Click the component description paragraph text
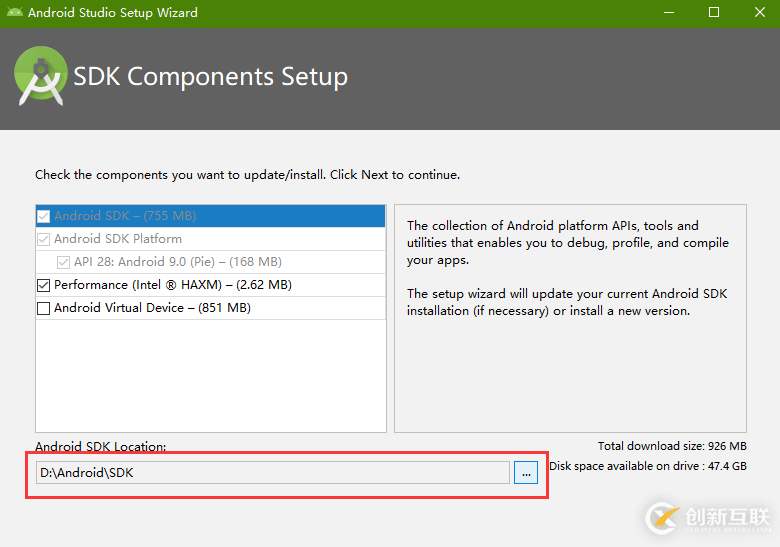 coord(568,268)
